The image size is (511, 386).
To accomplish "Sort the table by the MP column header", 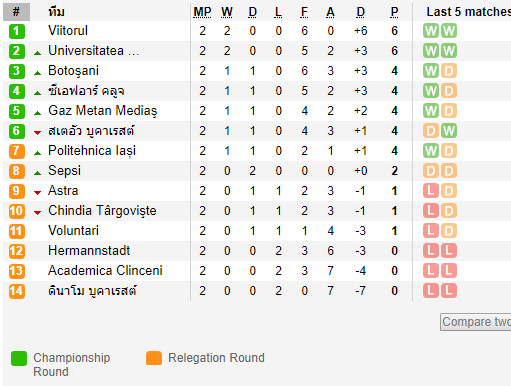I will click(x=202, y=12).
